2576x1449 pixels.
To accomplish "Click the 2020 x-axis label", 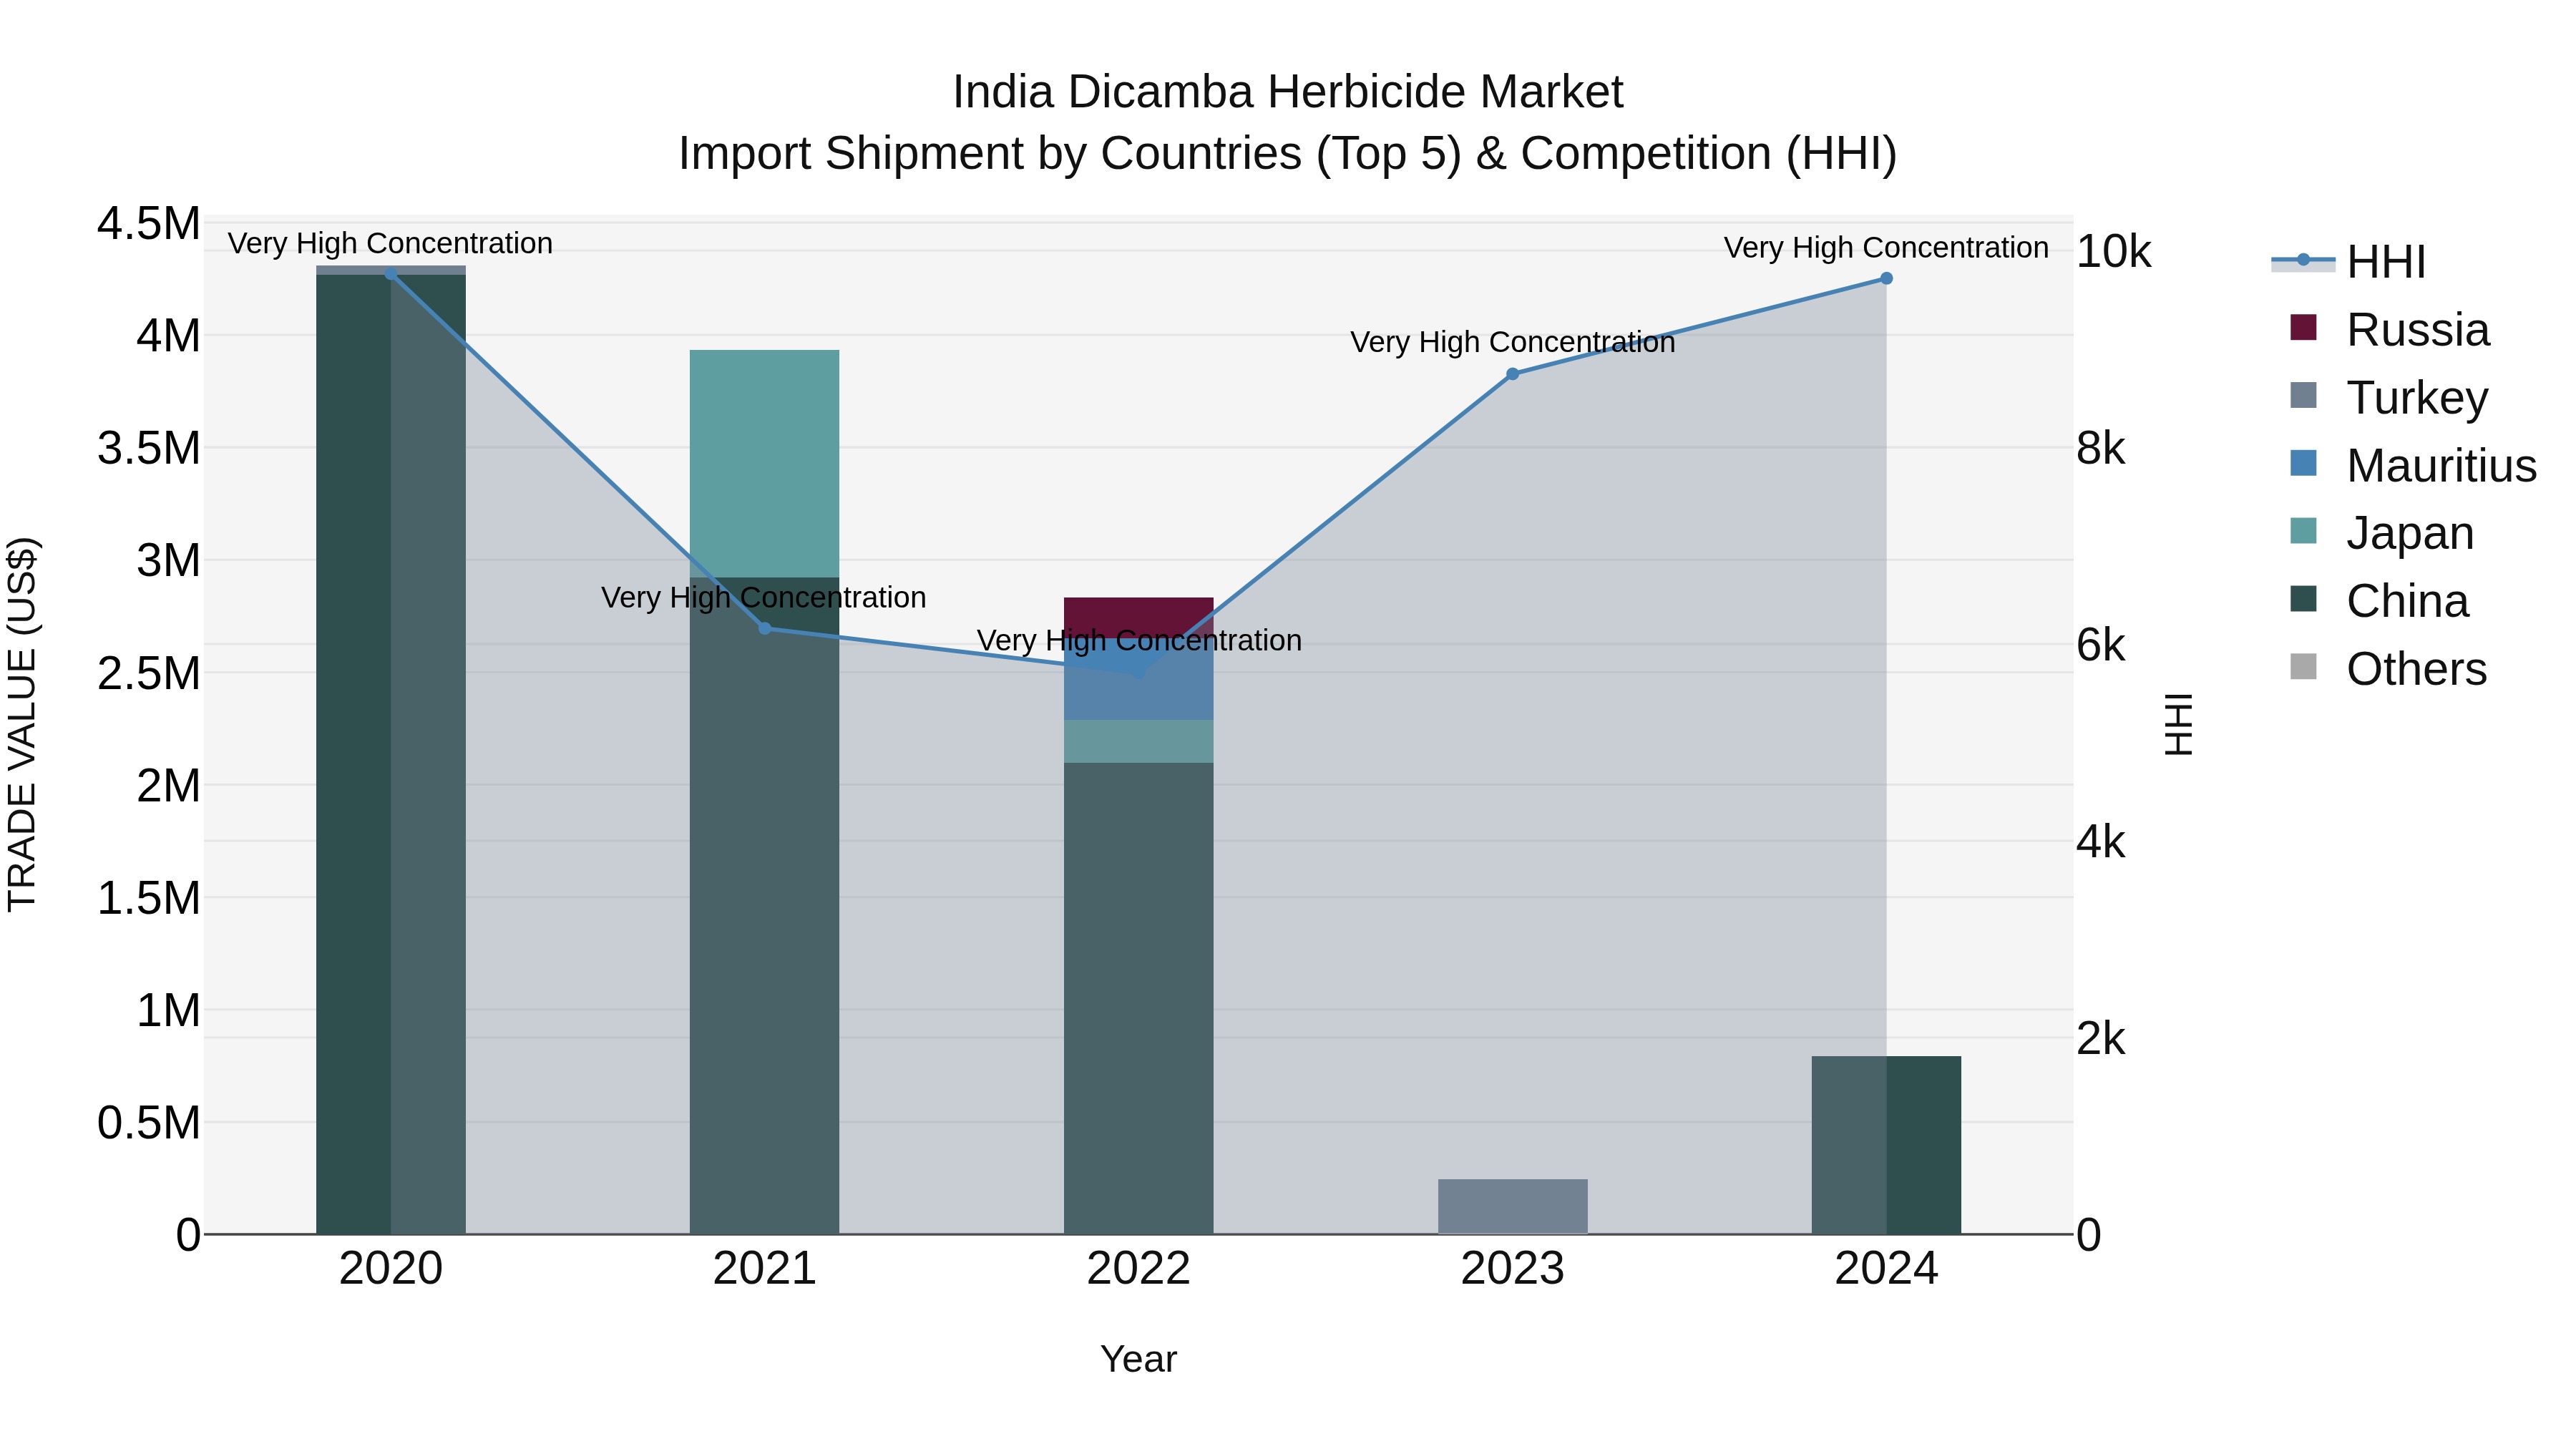I will 391,1269.
